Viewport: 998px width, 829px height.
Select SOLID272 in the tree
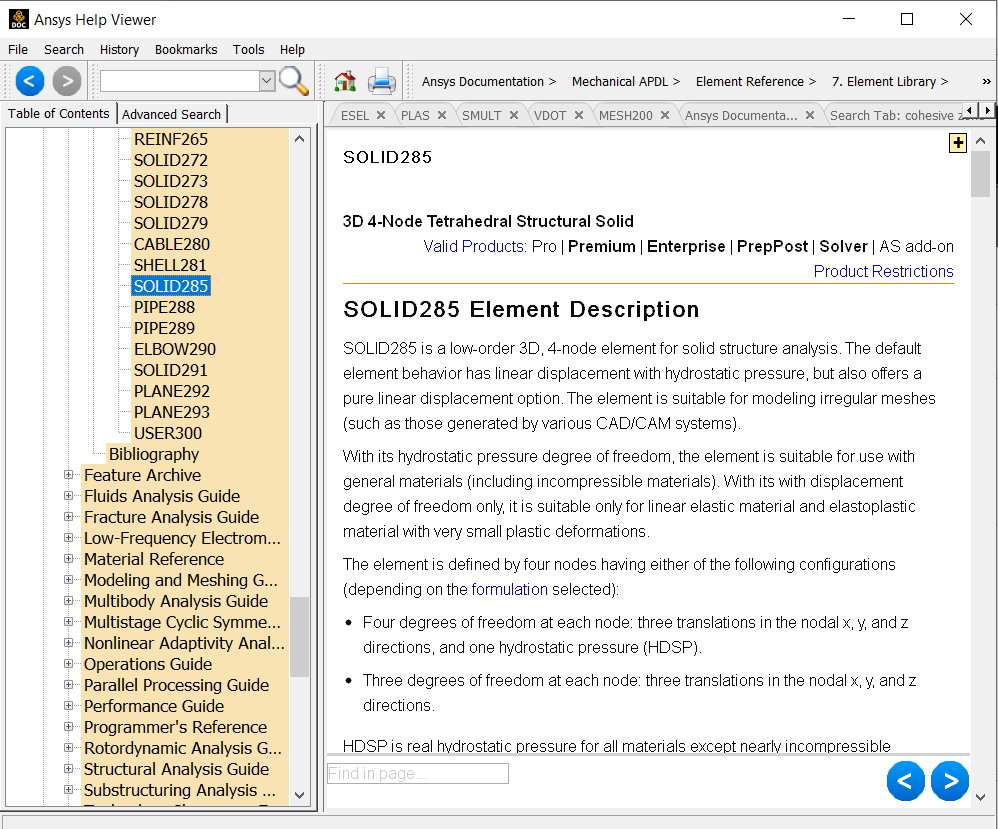pyautogui.click(x=171, y=160)
